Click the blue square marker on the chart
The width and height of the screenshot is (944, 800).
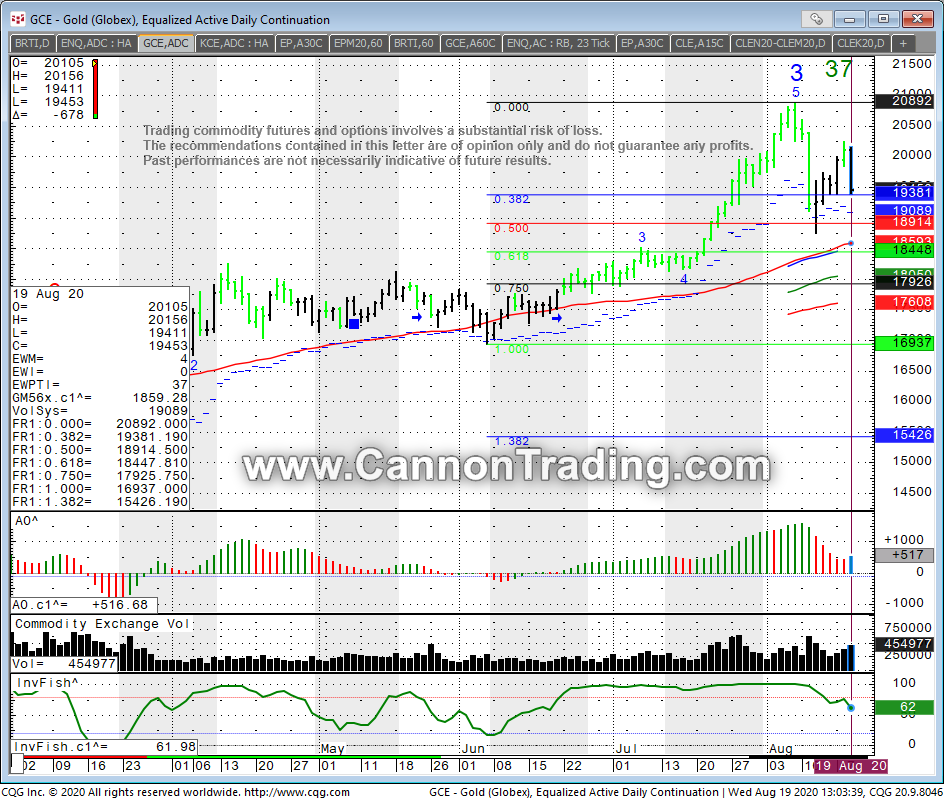[354, 323]
